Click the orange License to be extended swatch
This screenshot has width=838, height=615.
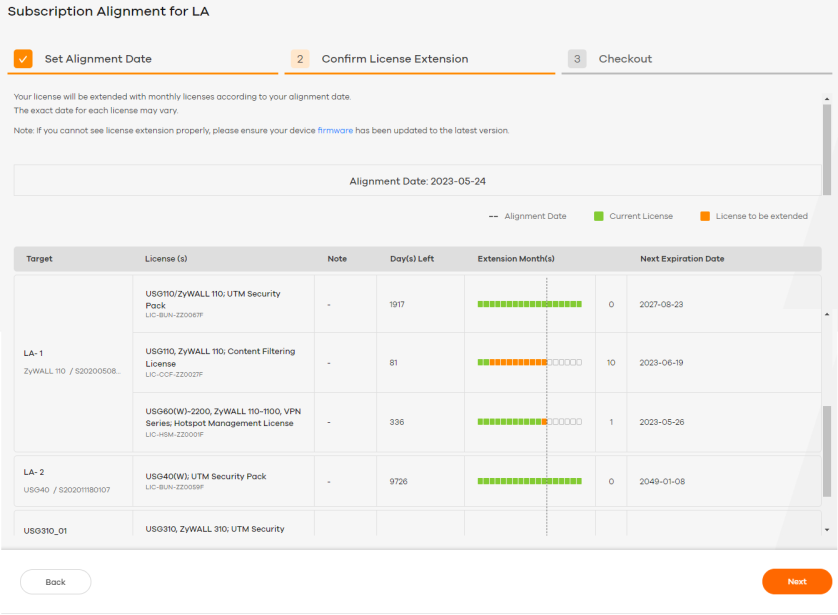tap(705, 216)
